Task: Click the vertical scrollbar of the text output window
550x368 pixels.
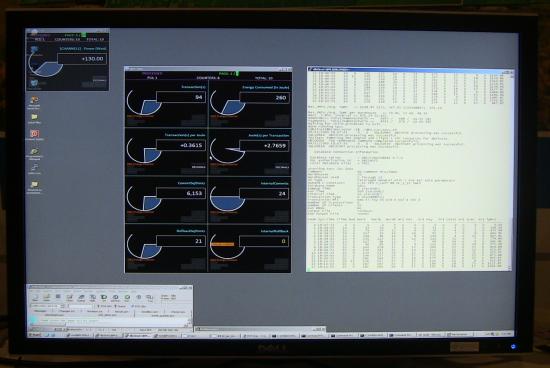Action: pyautogui.click(x=511, y=170)
